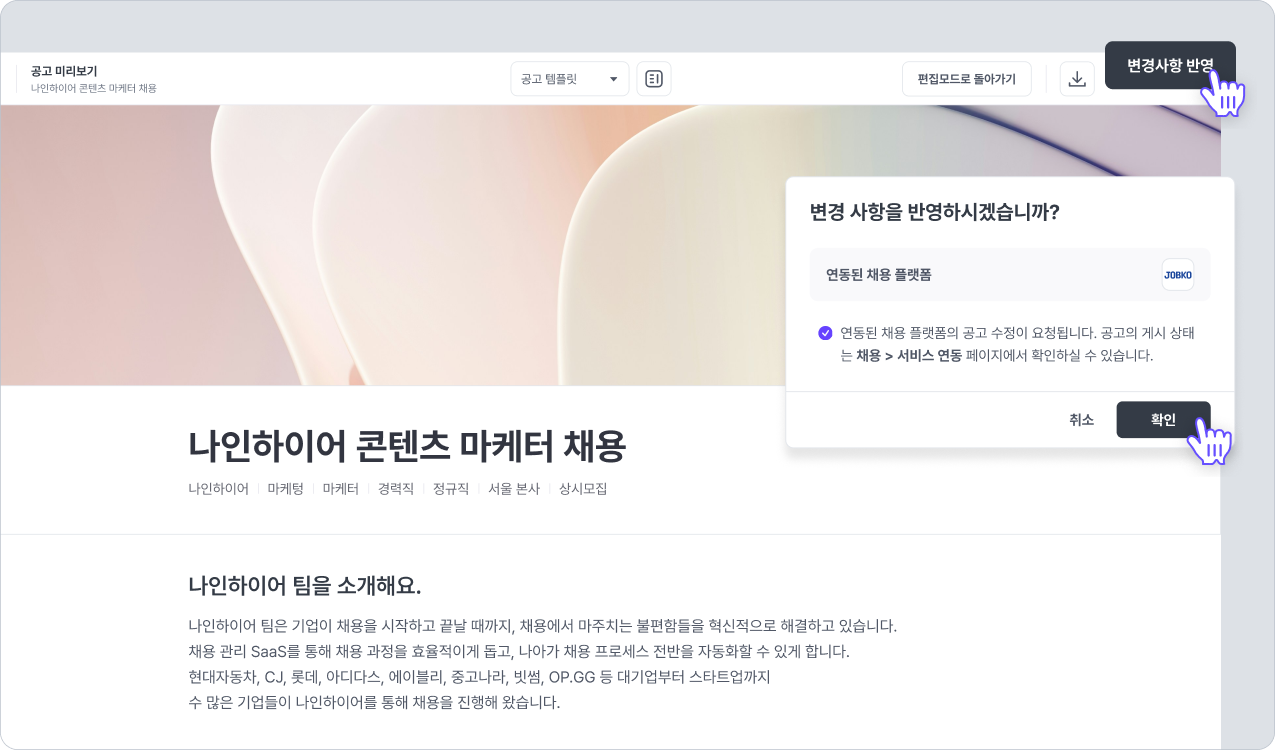This screenshot has width=1275, height=750.
Task: Click the 상시모집 tag
Action: (583, 489)
